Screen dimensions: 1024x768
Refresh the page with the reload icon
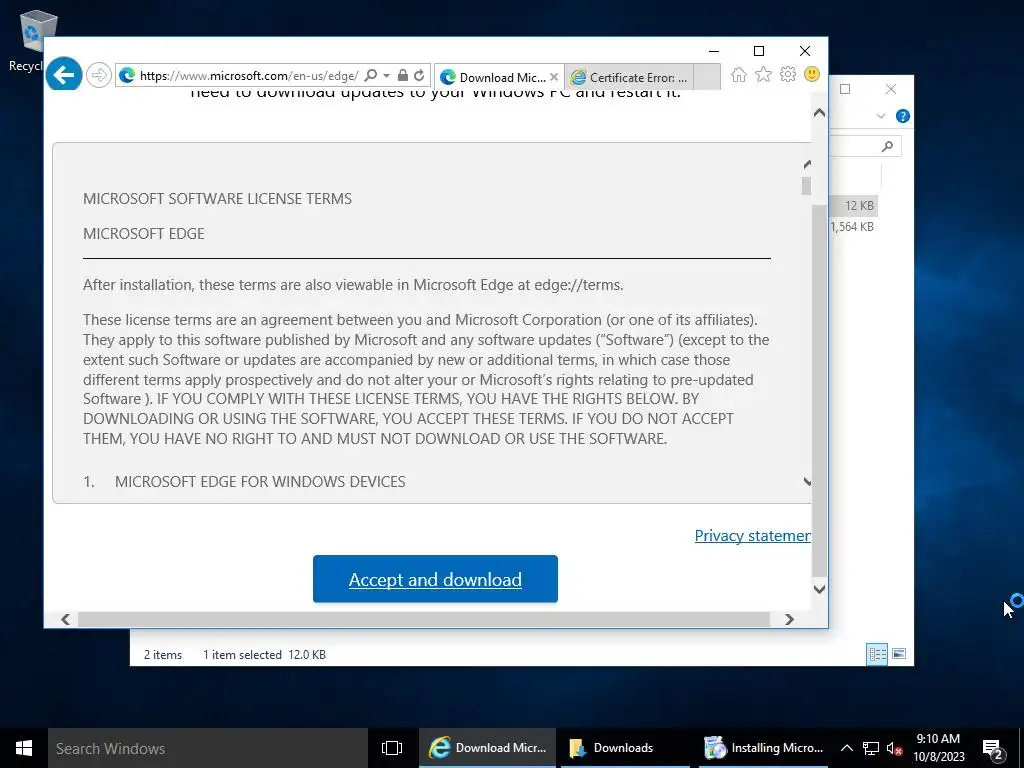pos(419,76)
